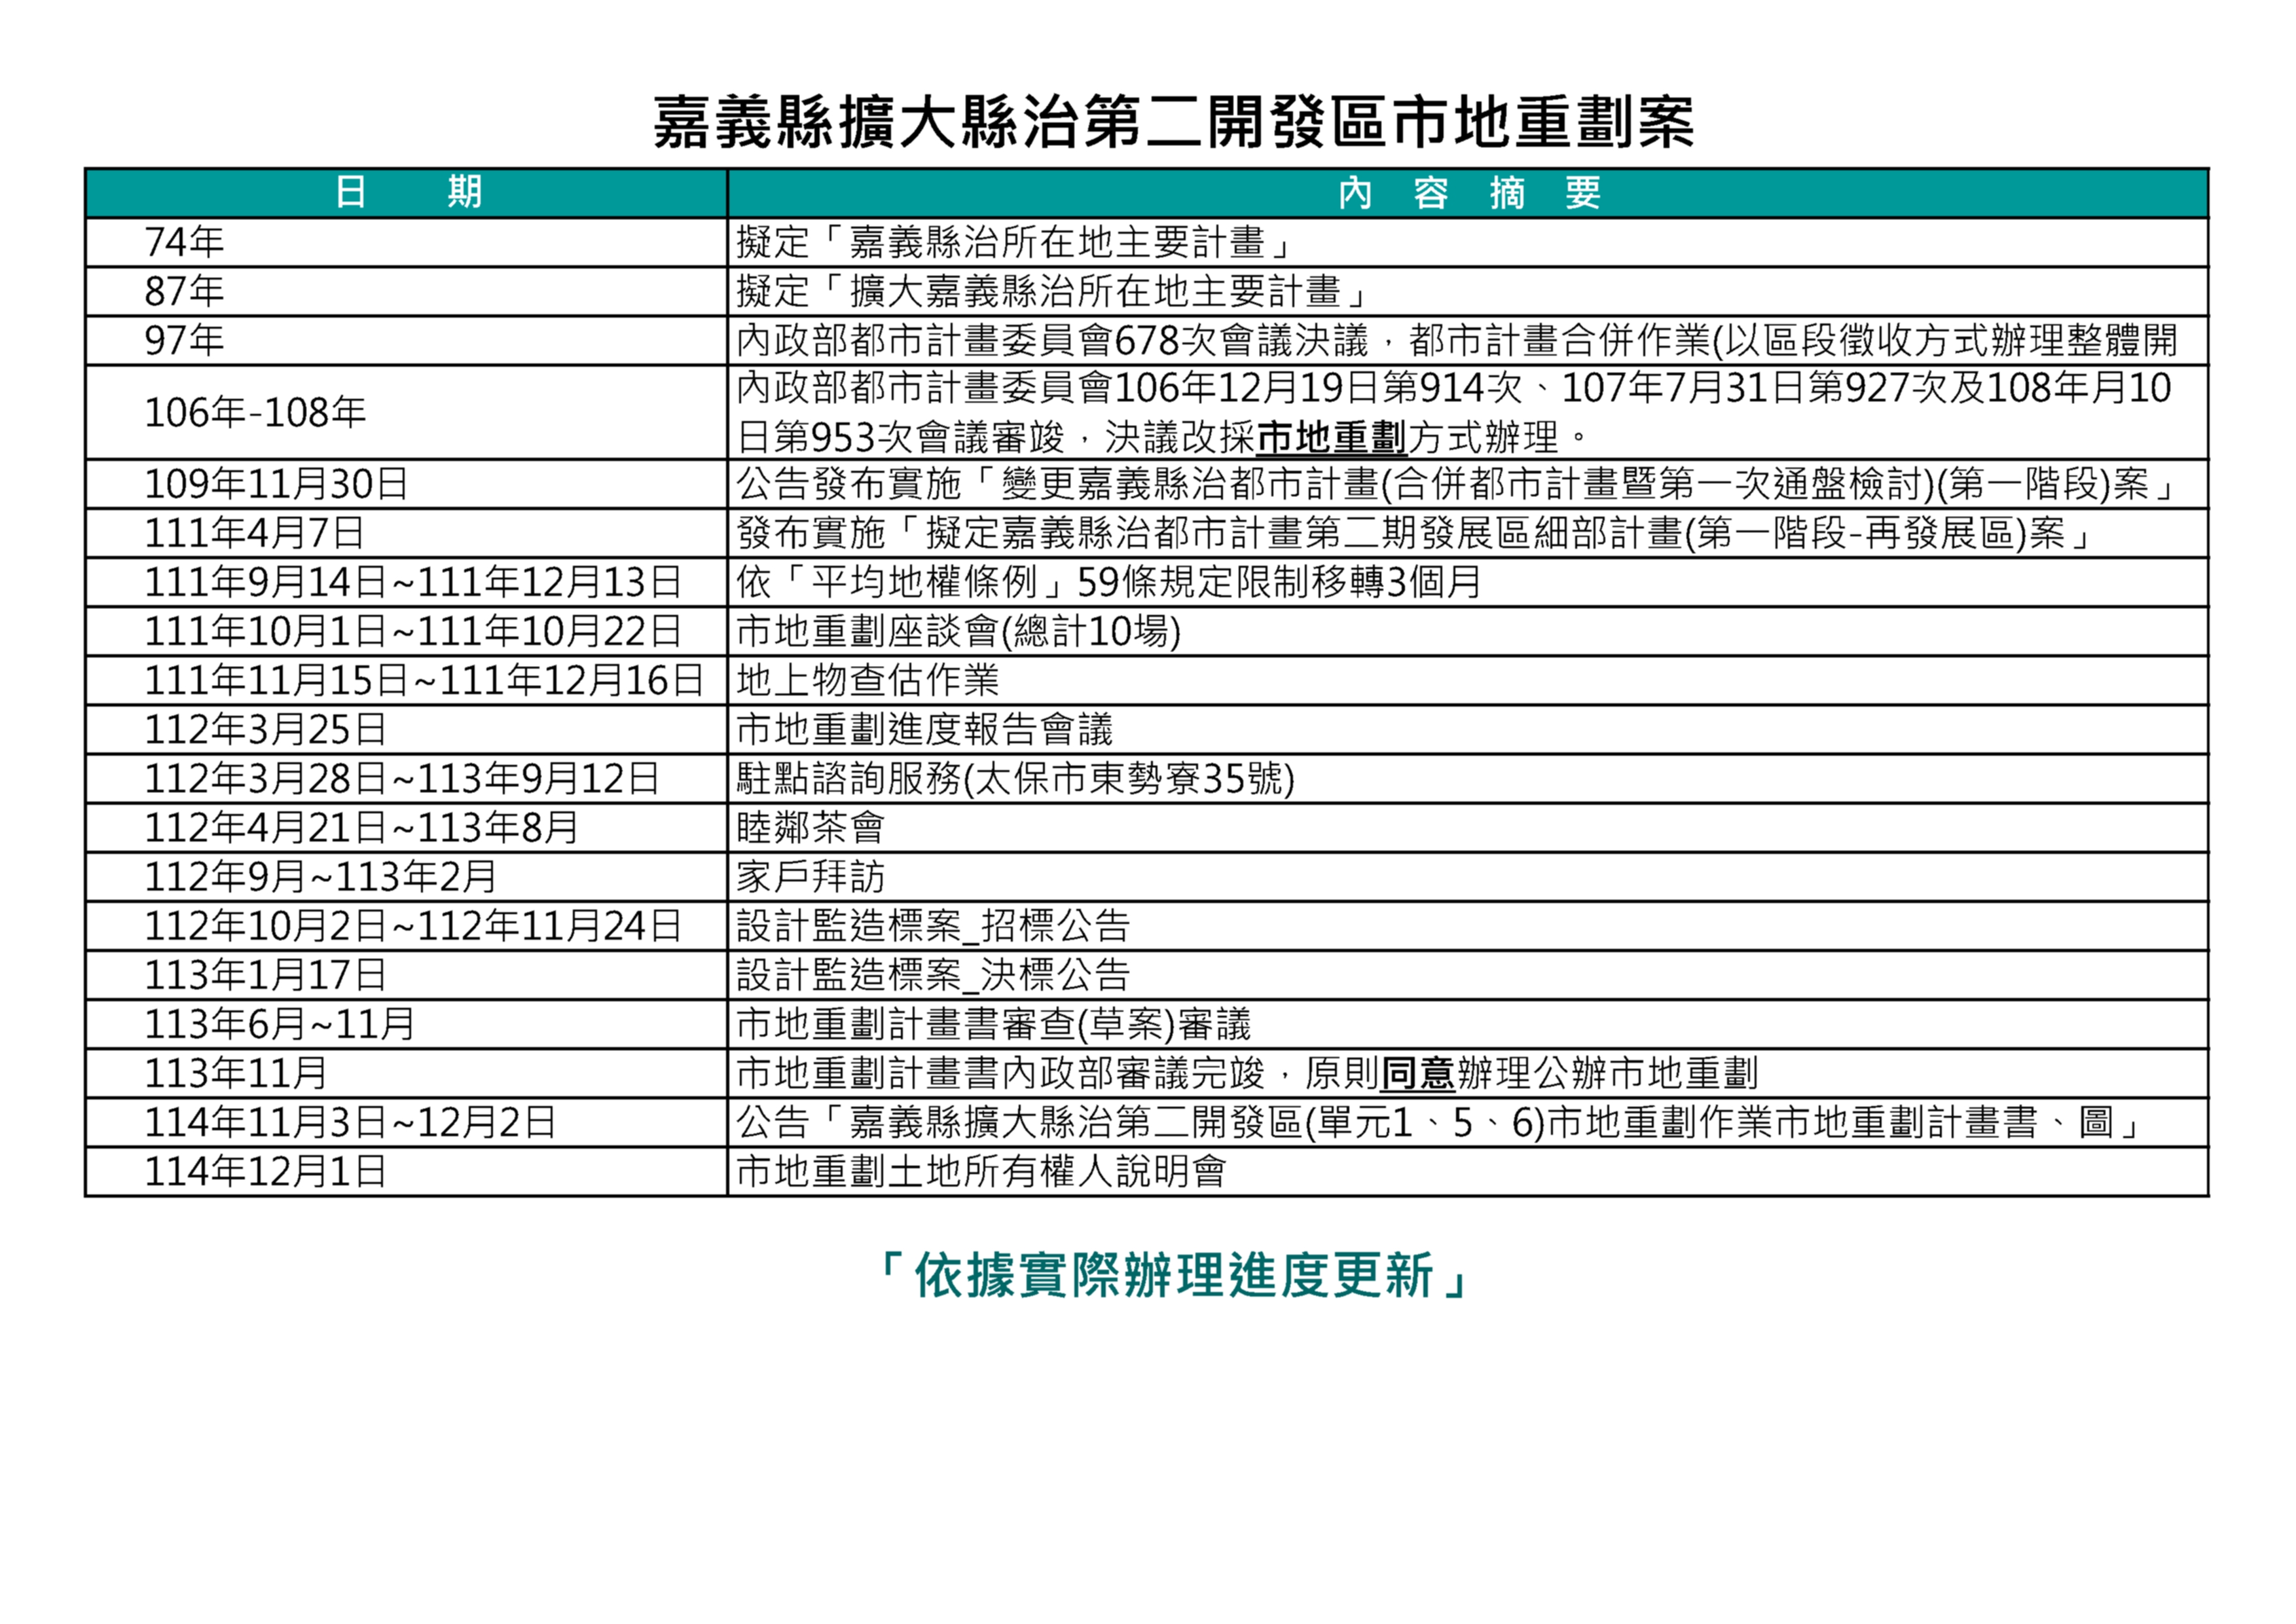Image resolution: width=2296 pixels, height=1624 pixels.
Task: Select the 112年3月25日 date cell
Action: [265, 729]
